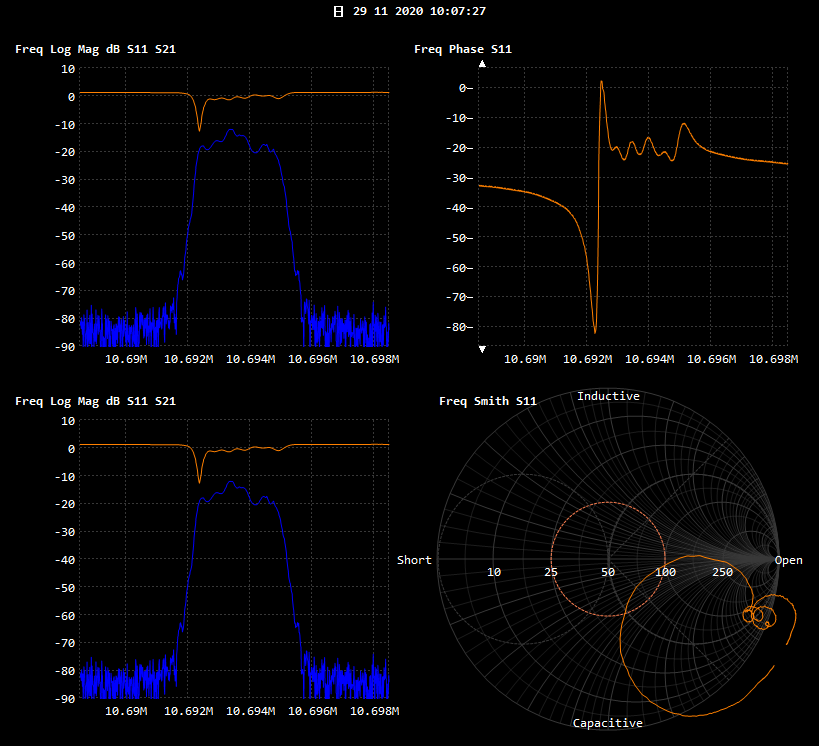This screenshot has height=746, width=819.
Task: Click the layout icon beside the date
Action: [338, 11]
